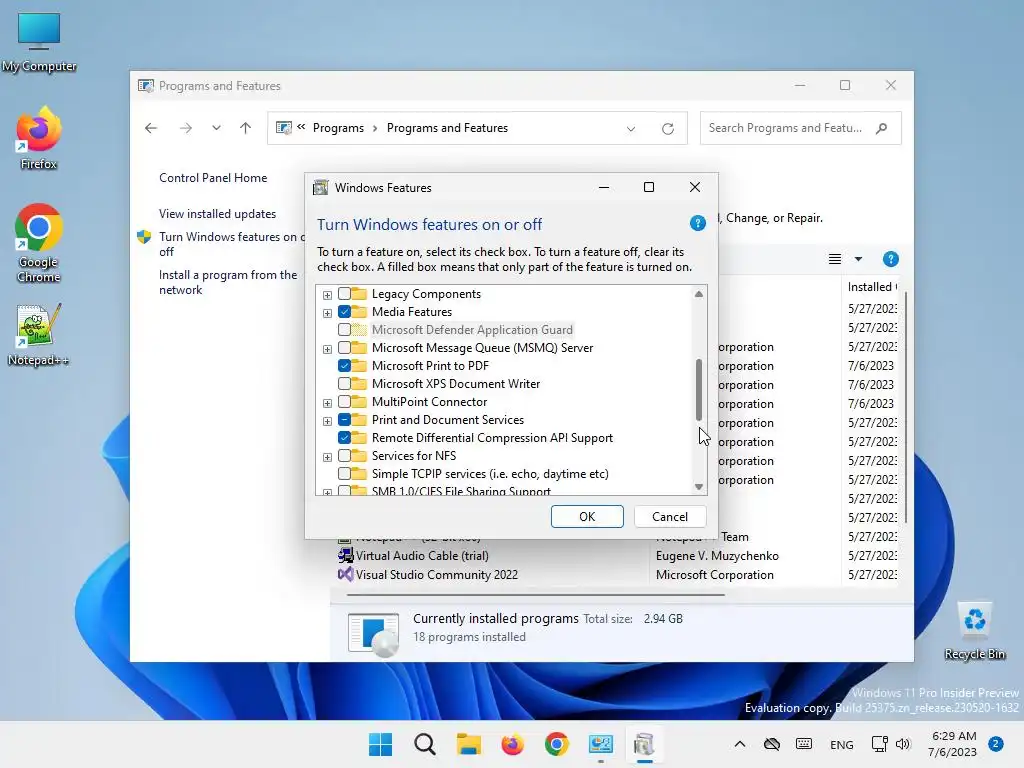Open taskbar Search icon

click(x=424, y=744)
